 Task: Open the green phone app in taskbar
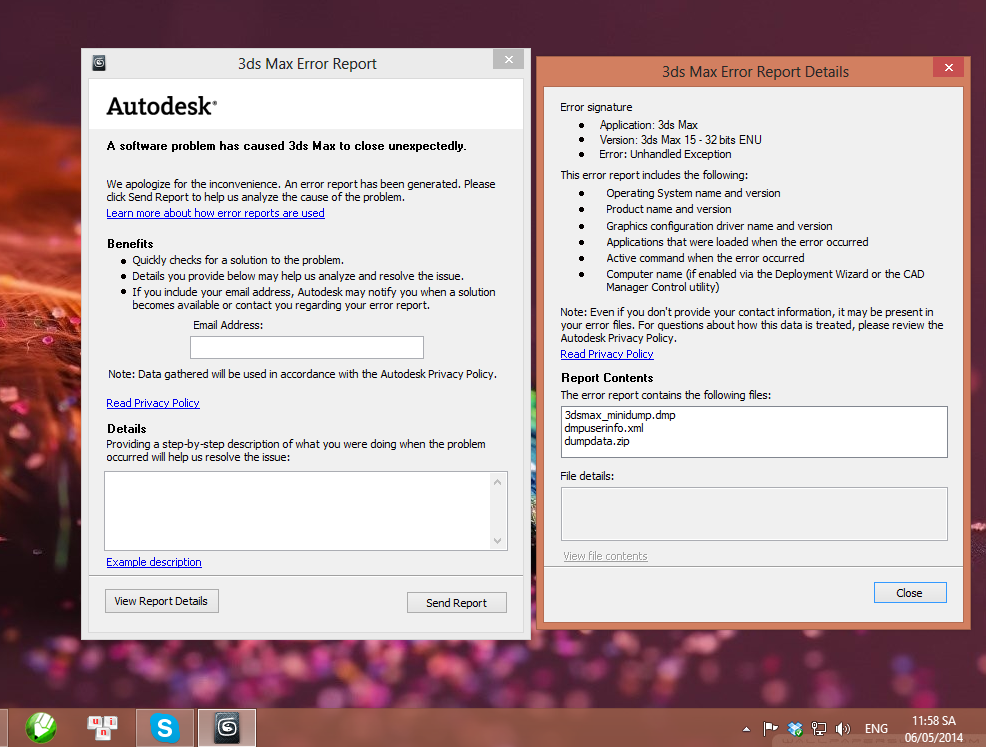point(41,728)
